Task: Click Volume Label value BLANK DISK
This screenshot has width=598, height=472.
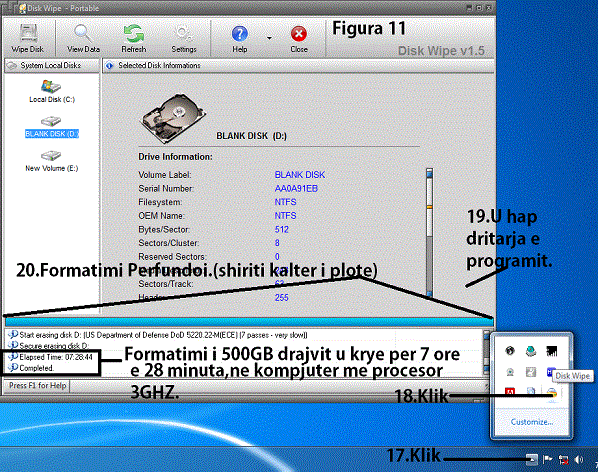Action: point(300,175)
